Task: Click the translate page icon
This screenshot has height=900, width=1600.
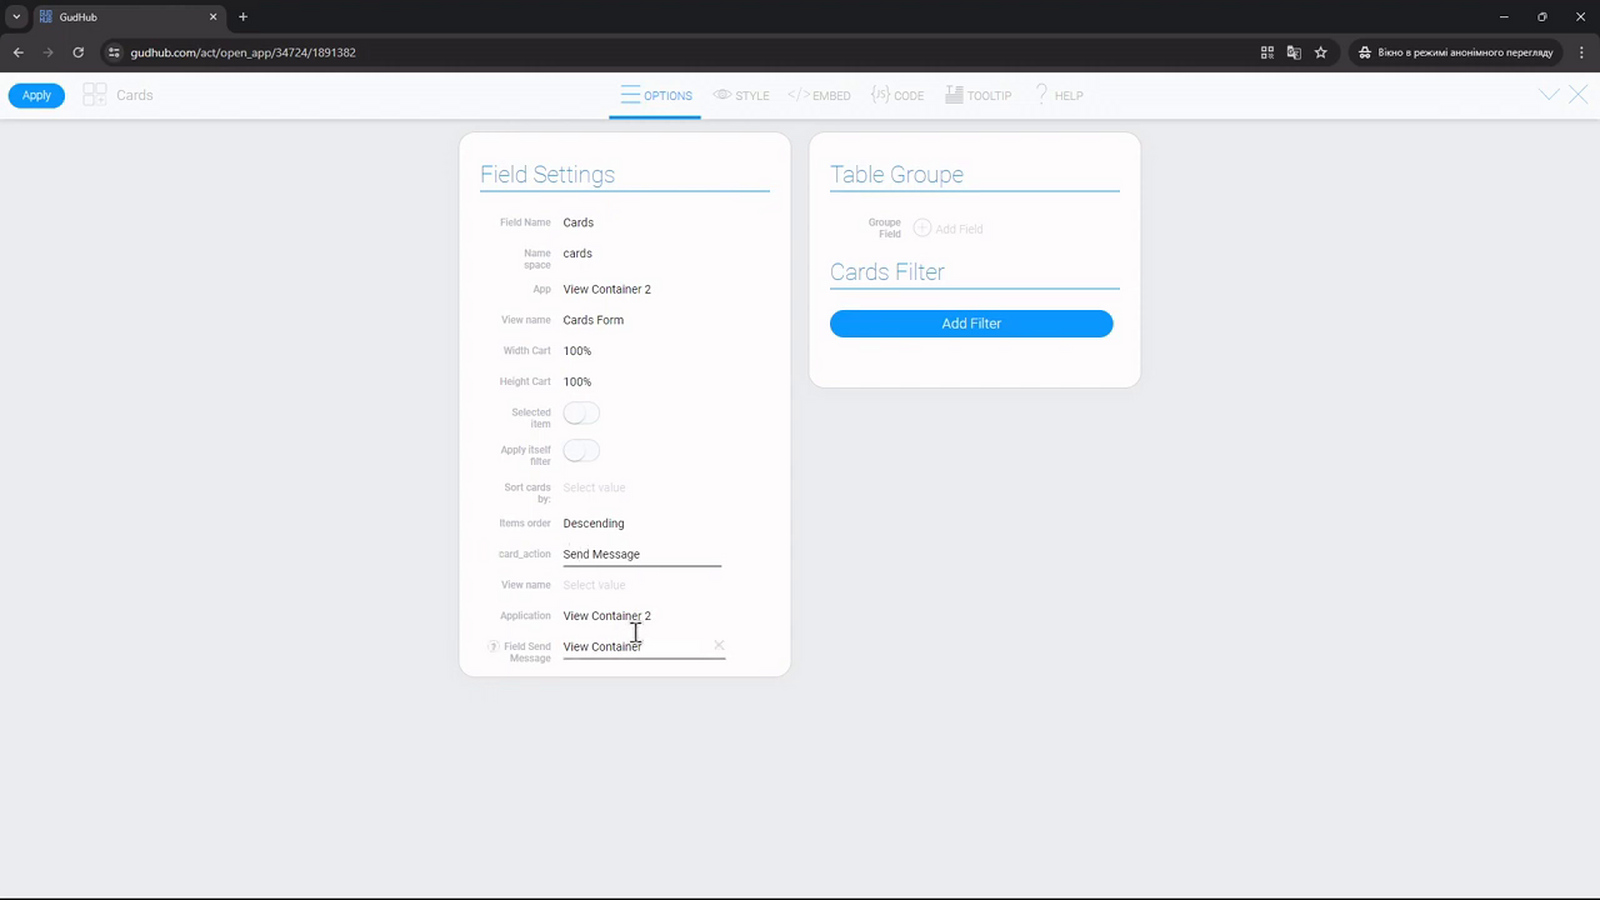Action: (1294, 52)
